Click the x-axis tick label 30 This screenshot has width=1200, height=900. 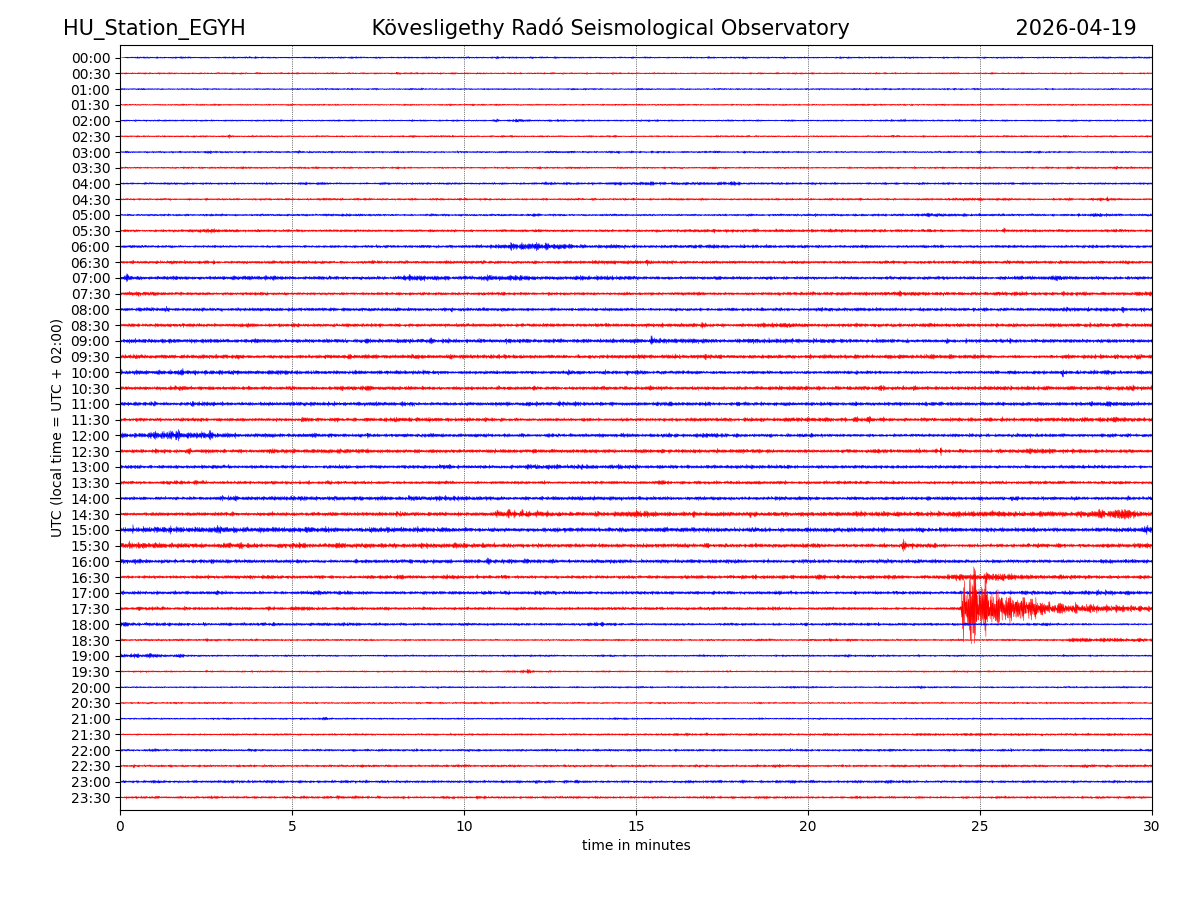(1152, 827)
